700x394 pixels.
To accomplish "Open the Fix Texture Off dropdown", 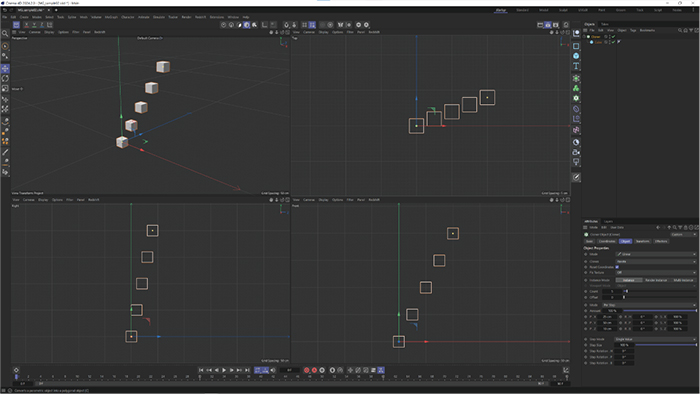I will [656, 272].
